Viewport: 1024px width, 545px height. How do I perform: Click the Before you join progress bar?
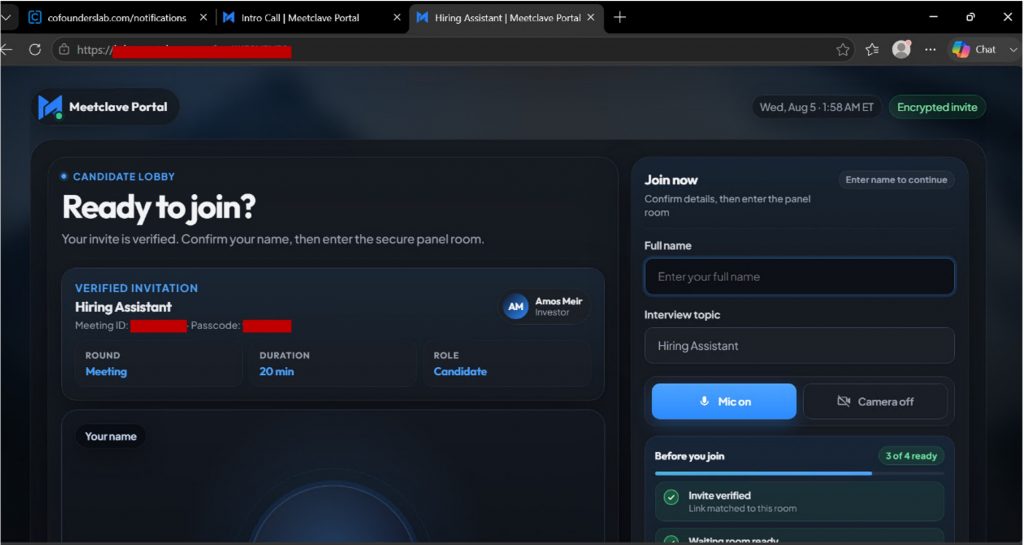pos(799,473)
